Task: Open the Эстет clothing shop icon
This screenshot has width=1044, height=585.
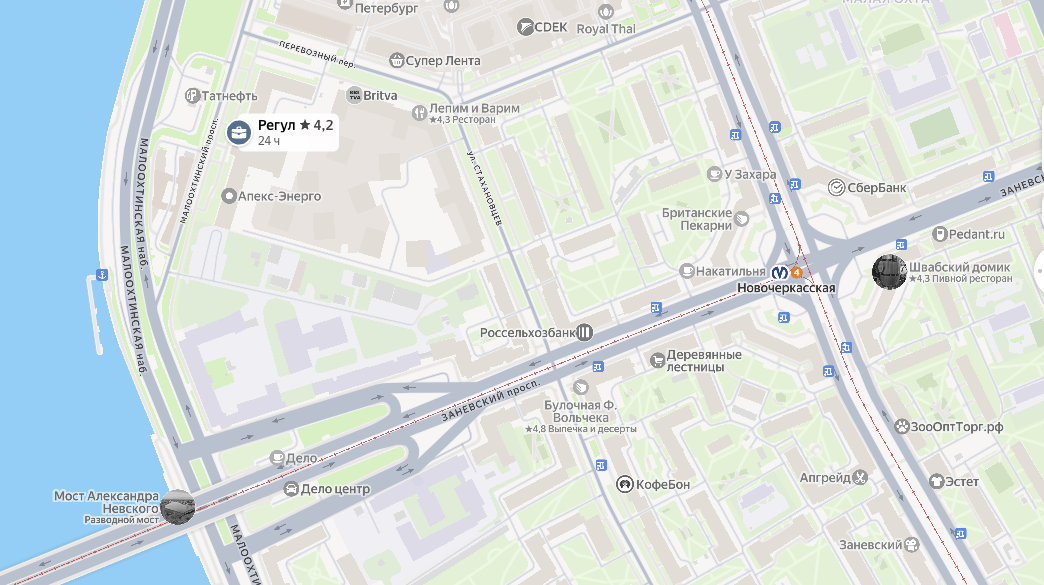Action: [937, 481]
